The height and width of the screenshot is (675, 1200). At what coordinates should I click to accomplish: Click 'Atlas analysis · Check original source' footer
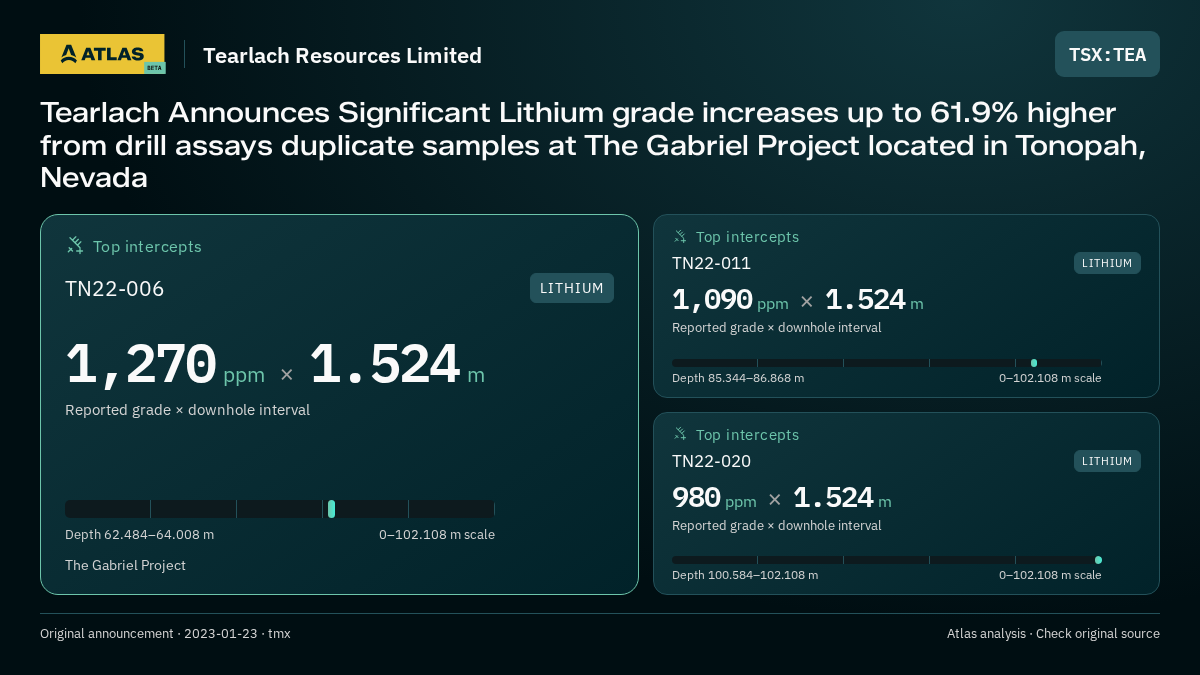pyautogui.click(x=1053, y=634)
